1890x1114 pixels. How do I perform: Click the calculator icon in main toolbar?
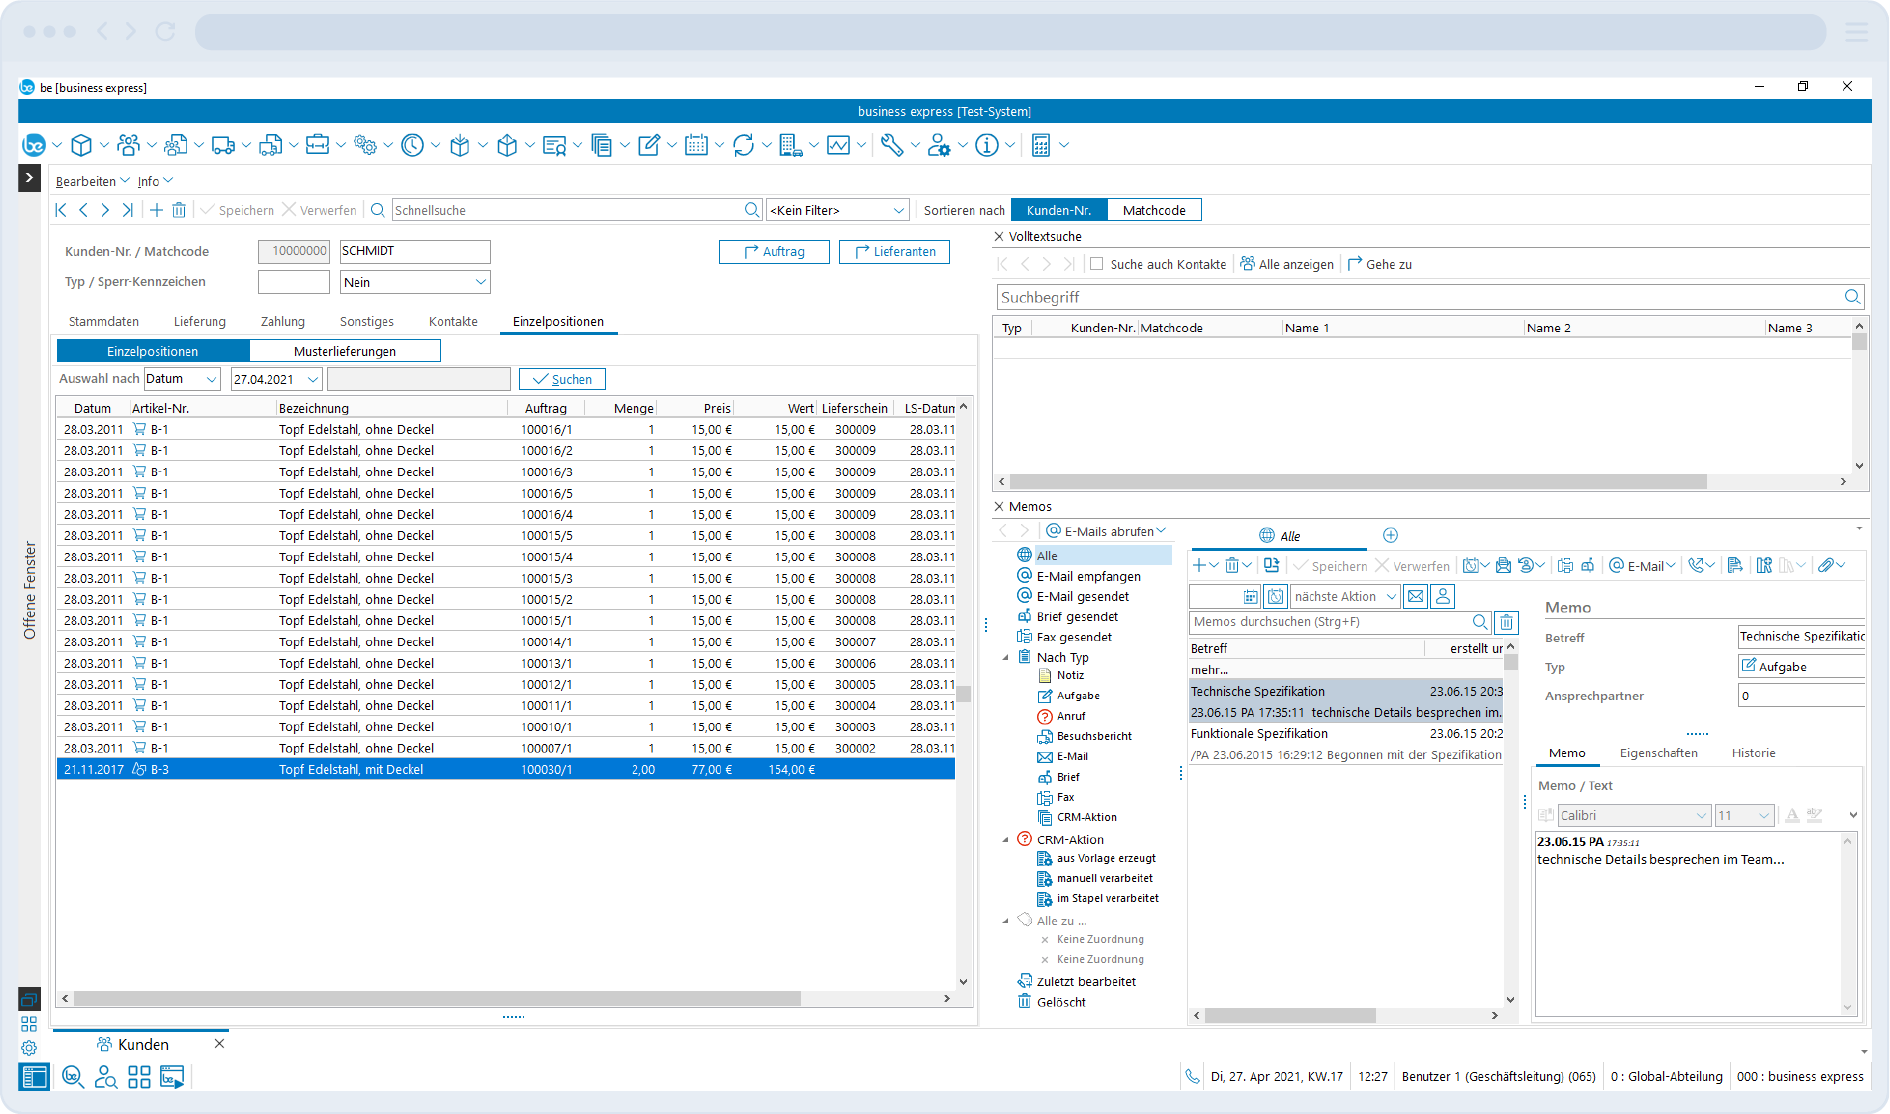(x=1041, y=146)
